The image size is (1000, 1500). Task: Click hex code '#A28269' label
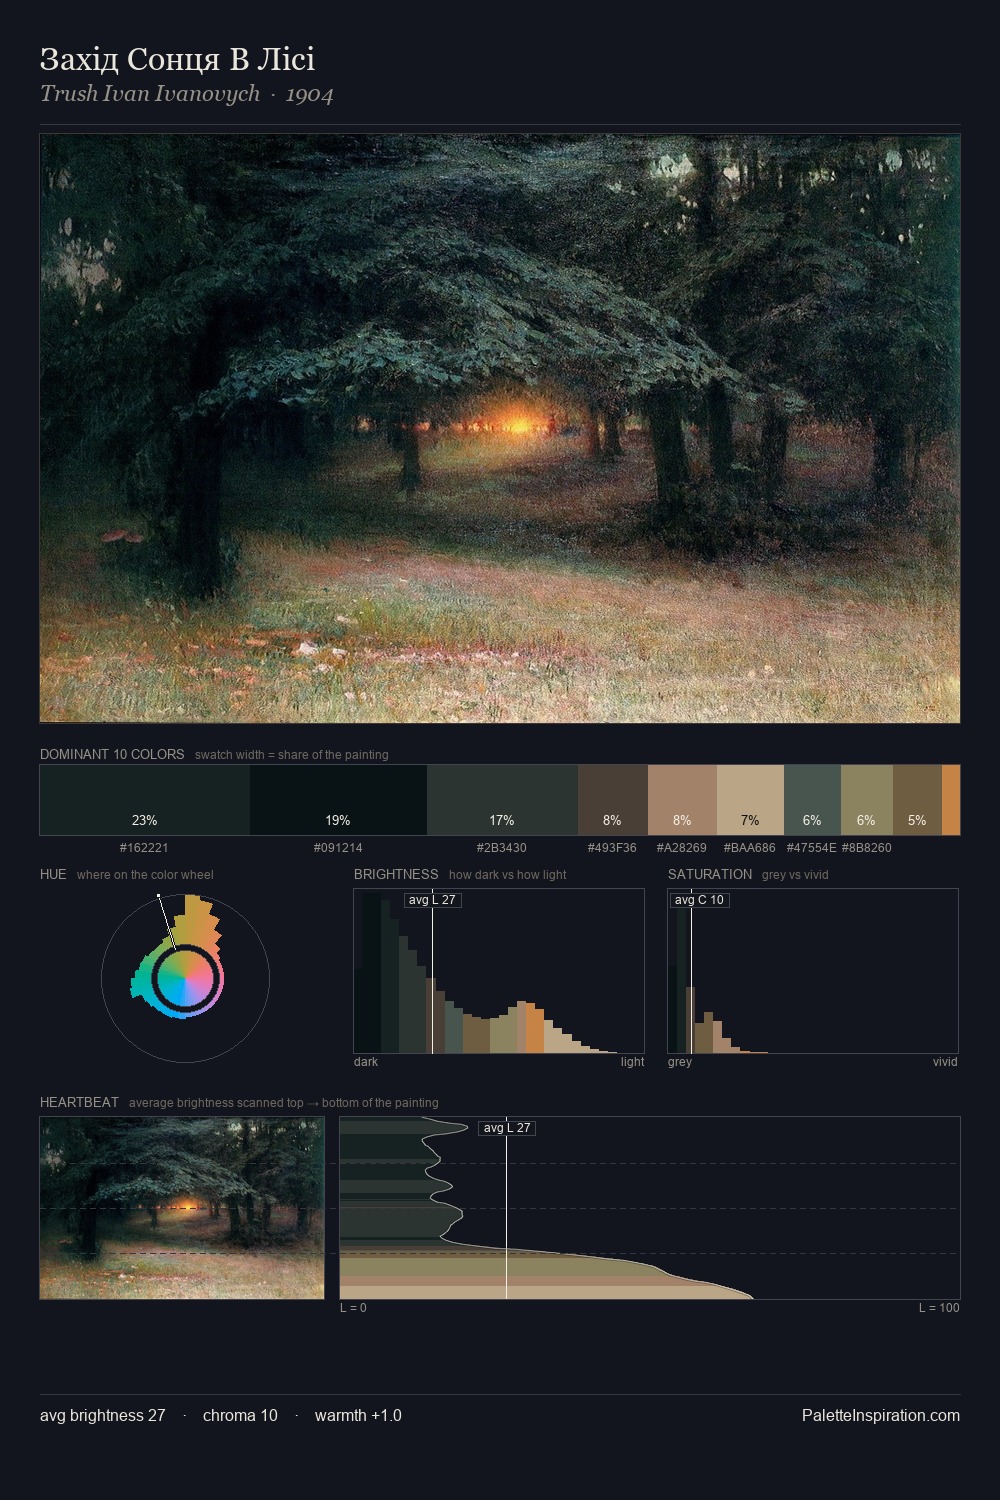(682, 848)
